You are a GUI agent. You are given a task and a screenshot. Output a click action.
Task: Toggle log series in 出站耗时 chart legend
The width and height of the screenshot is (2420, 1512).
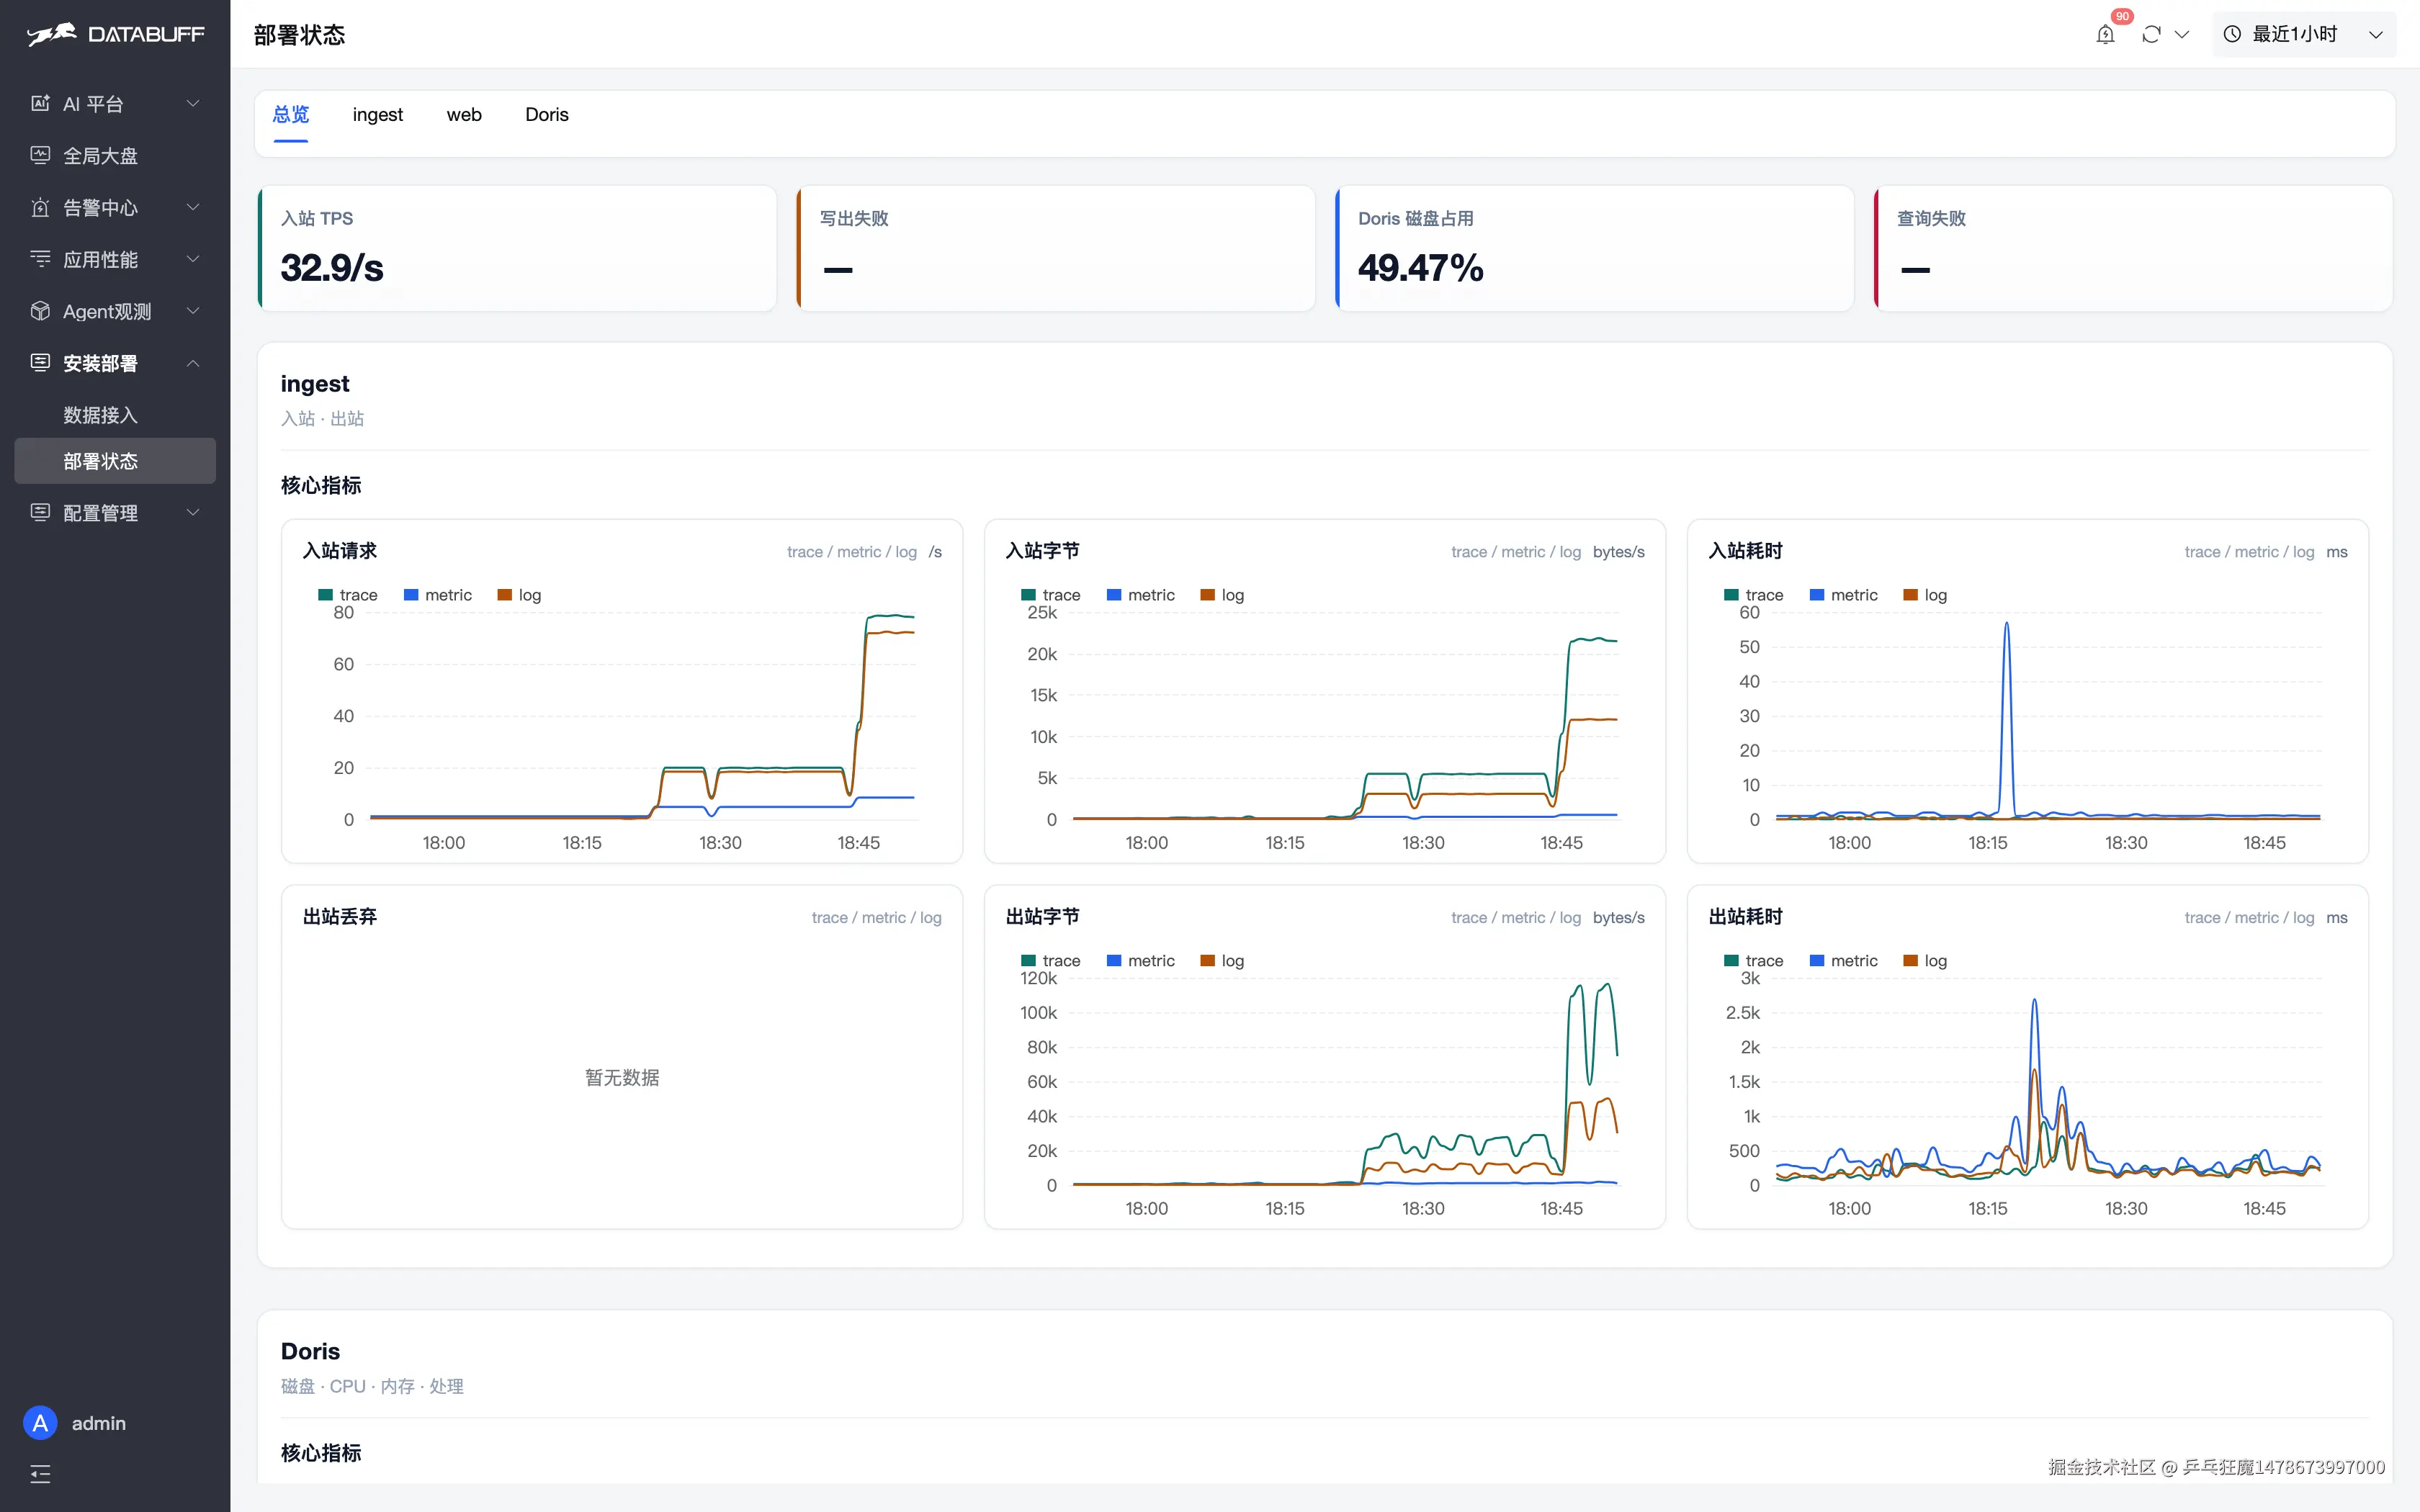pos(1925,961)
